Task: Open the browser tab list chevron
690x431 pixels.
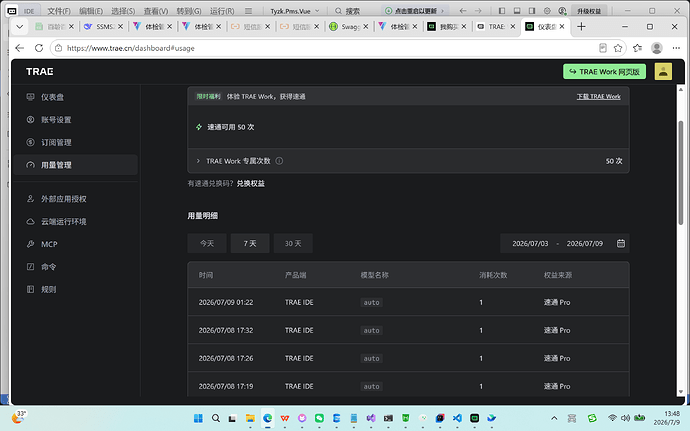Action: click(x=19, y=27)
